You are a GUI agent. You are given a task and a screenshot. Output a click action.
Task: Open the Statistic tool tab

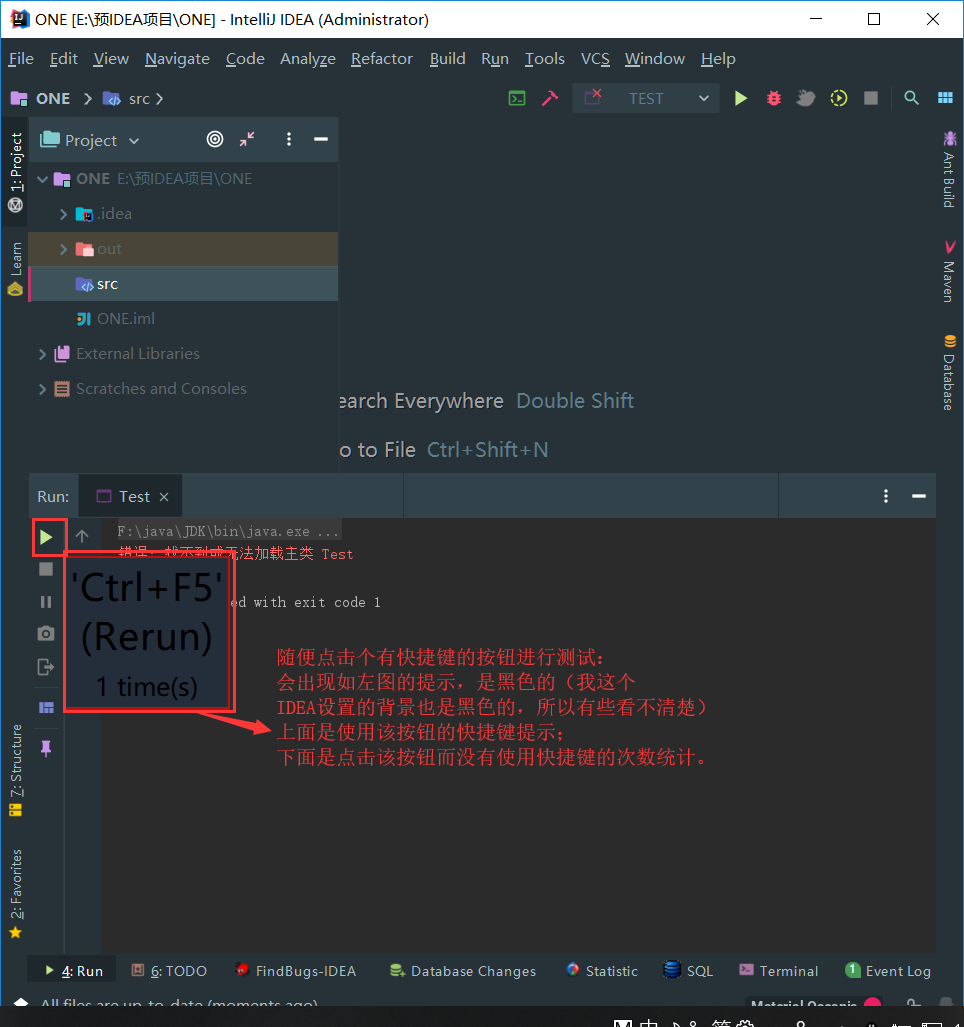pyautogui.click(x=602, y=971)
